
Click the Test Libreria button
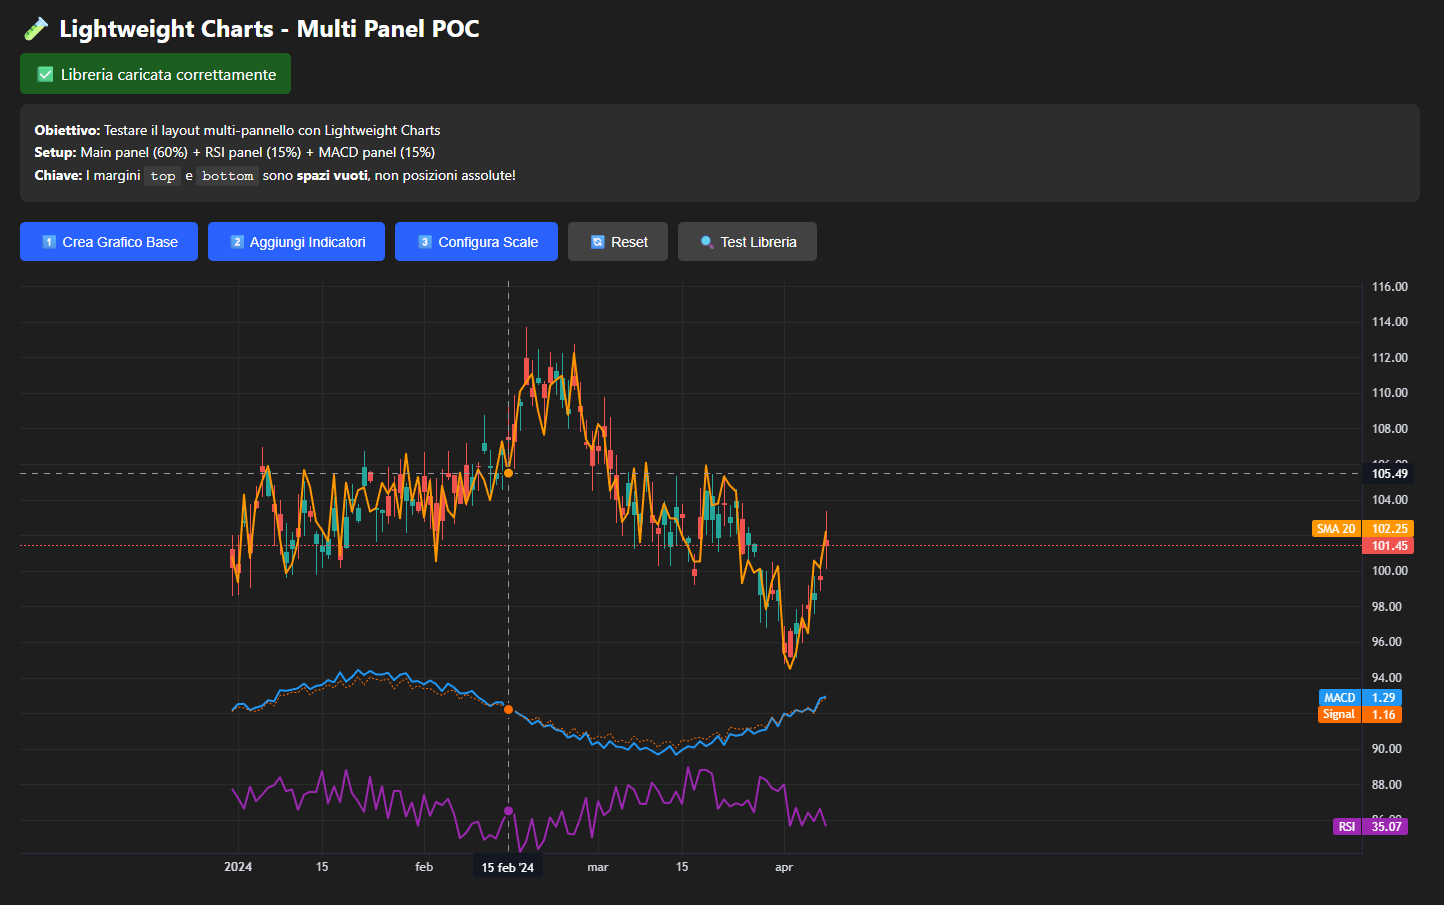tap(747, 242)
